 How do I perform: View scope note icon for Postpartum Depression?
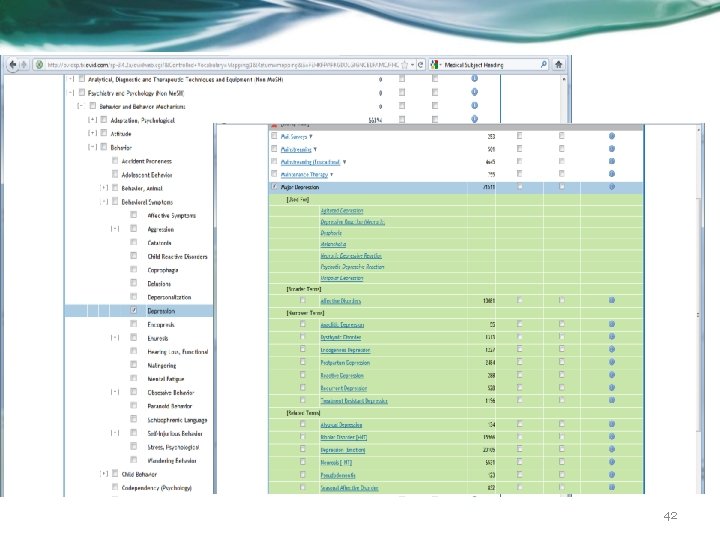(x=612, y=362)
